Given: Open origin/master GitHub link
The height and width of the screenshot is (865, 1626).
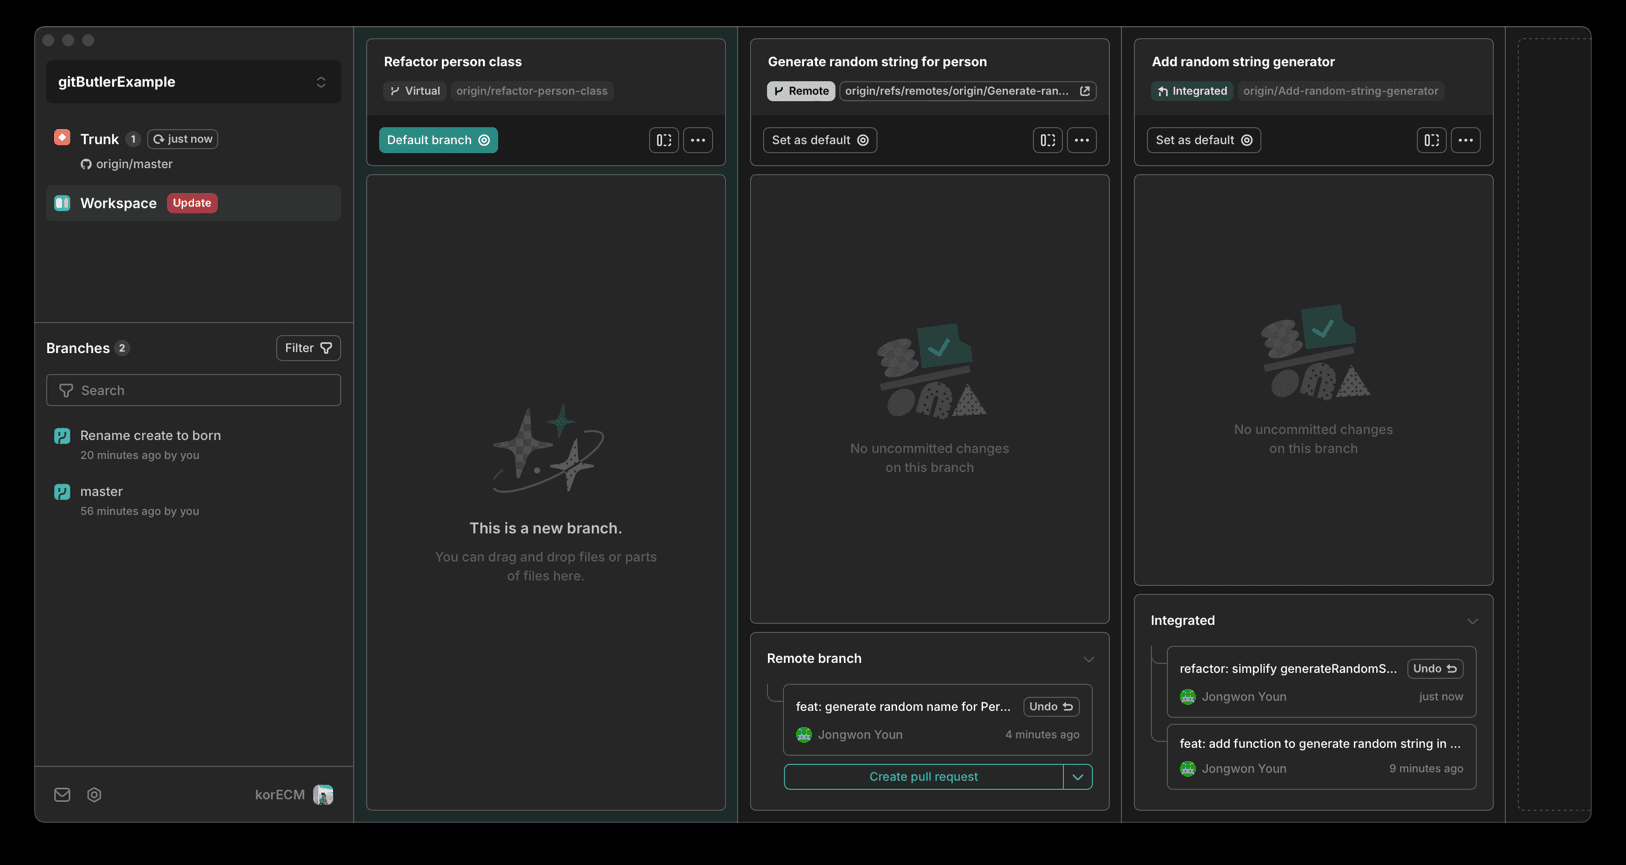Looking at the screenshot, I should pos(127,164).
